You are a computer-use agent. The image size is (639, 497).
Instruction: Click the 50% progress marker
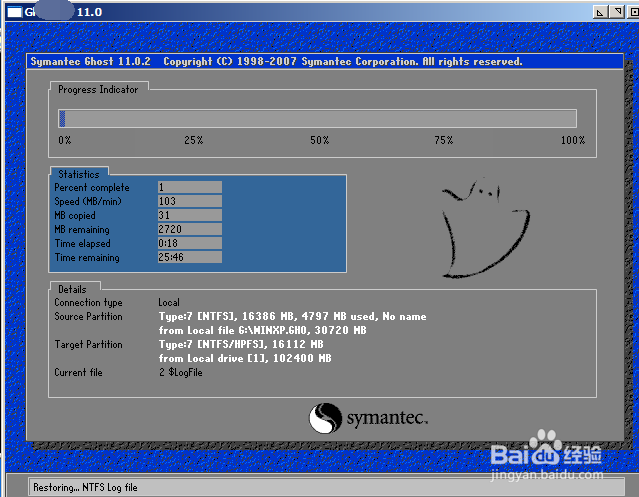[320, 140]
